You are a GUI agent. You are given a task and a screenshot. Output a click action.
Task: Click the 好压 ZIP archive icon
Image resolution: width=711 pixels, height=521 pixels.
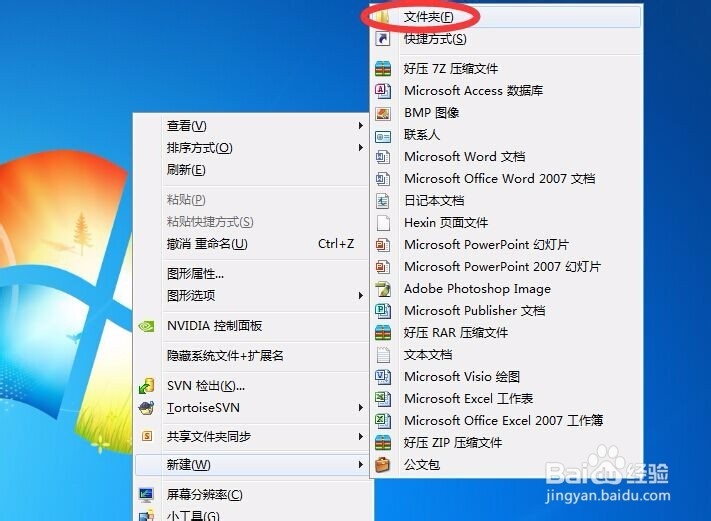pyautogui.click(x=383, y=443)
